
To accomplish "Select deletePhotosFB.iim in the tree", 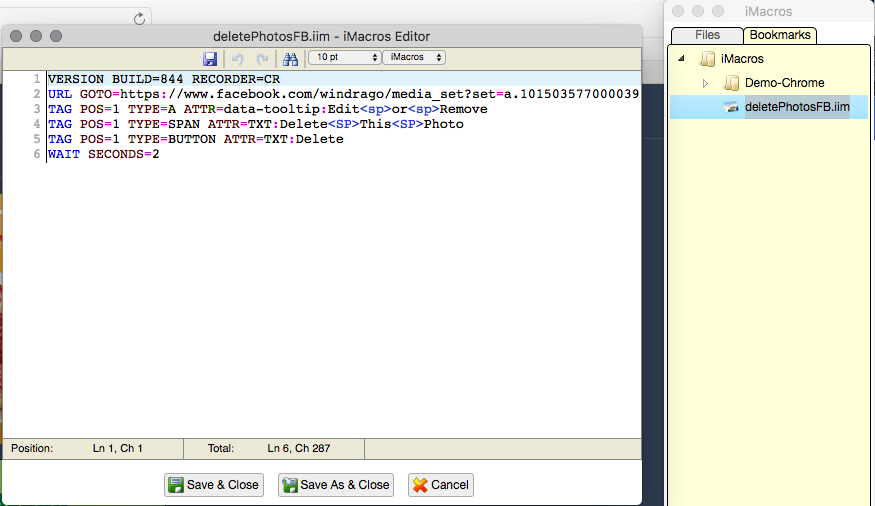I will pyautogui.click(x=797, y=107).
